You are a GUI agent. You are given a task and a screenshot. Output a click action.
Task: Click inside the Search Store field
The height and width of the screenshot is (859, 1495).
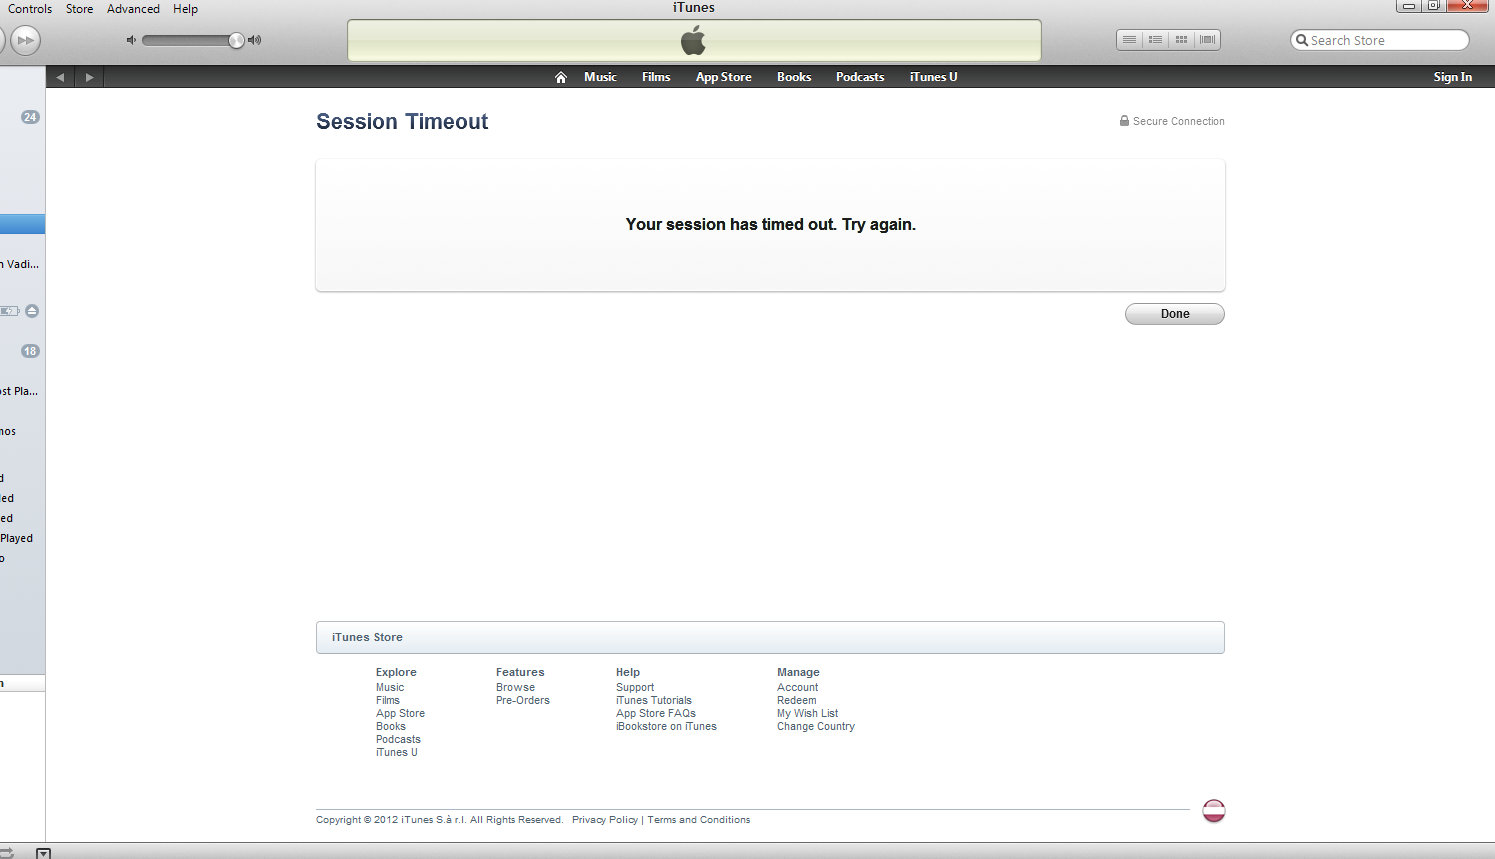point(1380,39)
